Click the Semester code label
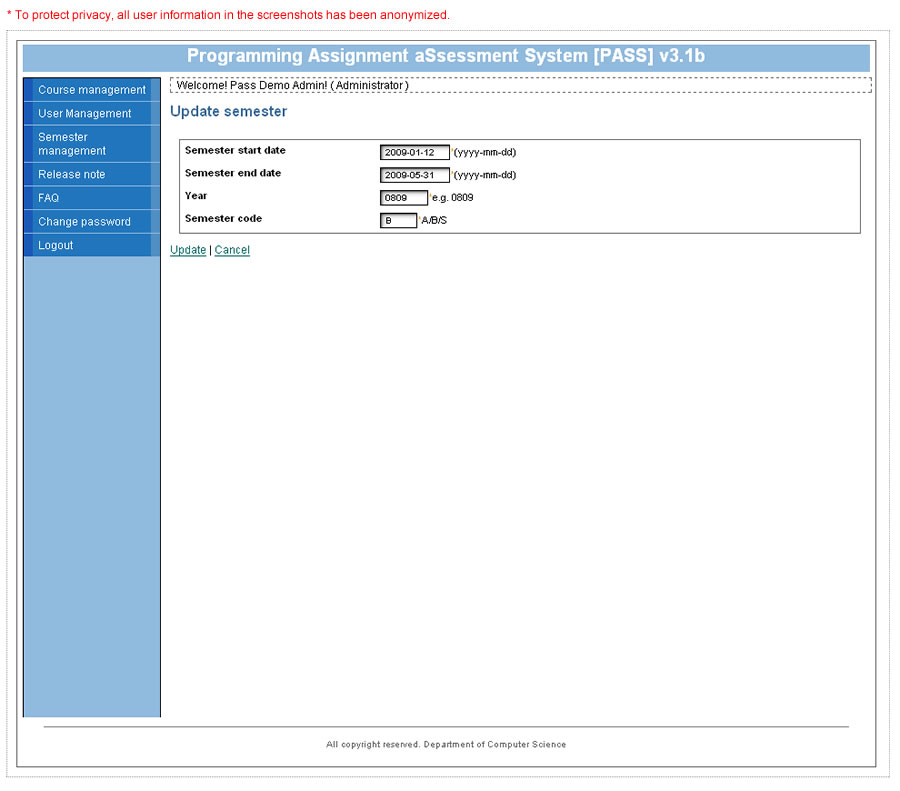Image resolution: width=900 pixels, height=791 pixels. coord(223,219)
